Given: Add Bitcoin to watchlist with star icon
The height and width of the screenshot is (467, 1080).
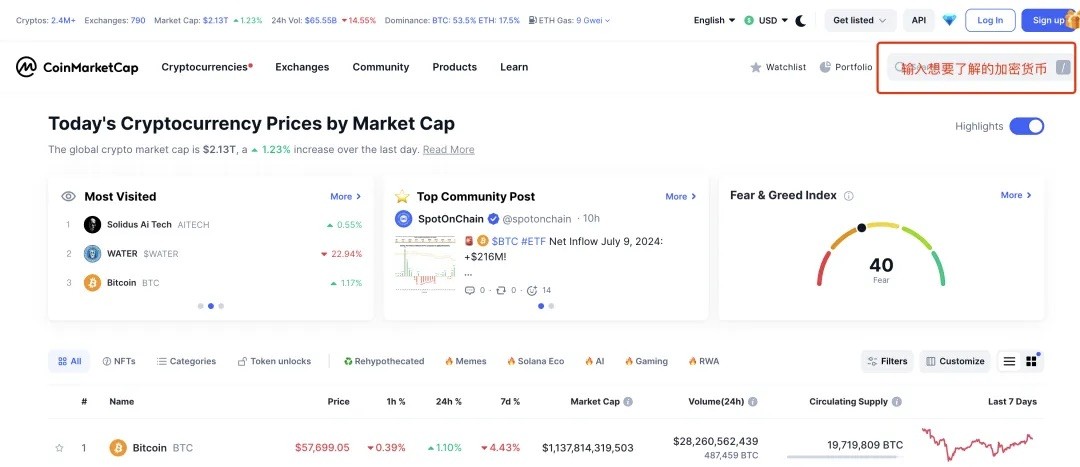Looking at the screenshot, I should [x=59, y=448].
